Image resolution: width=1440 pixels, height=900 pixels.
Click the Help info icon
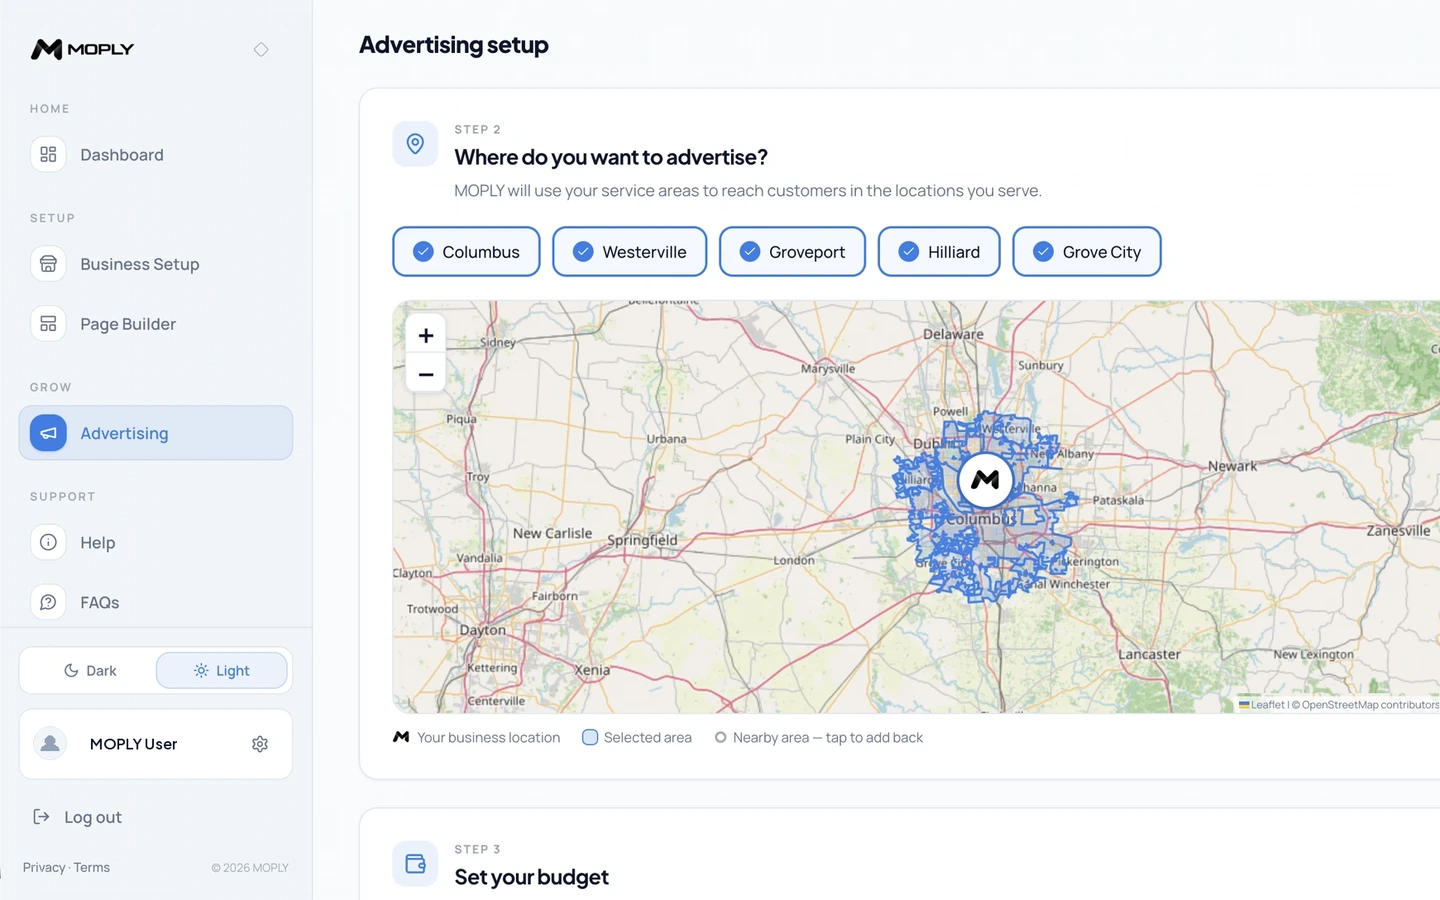48,542
